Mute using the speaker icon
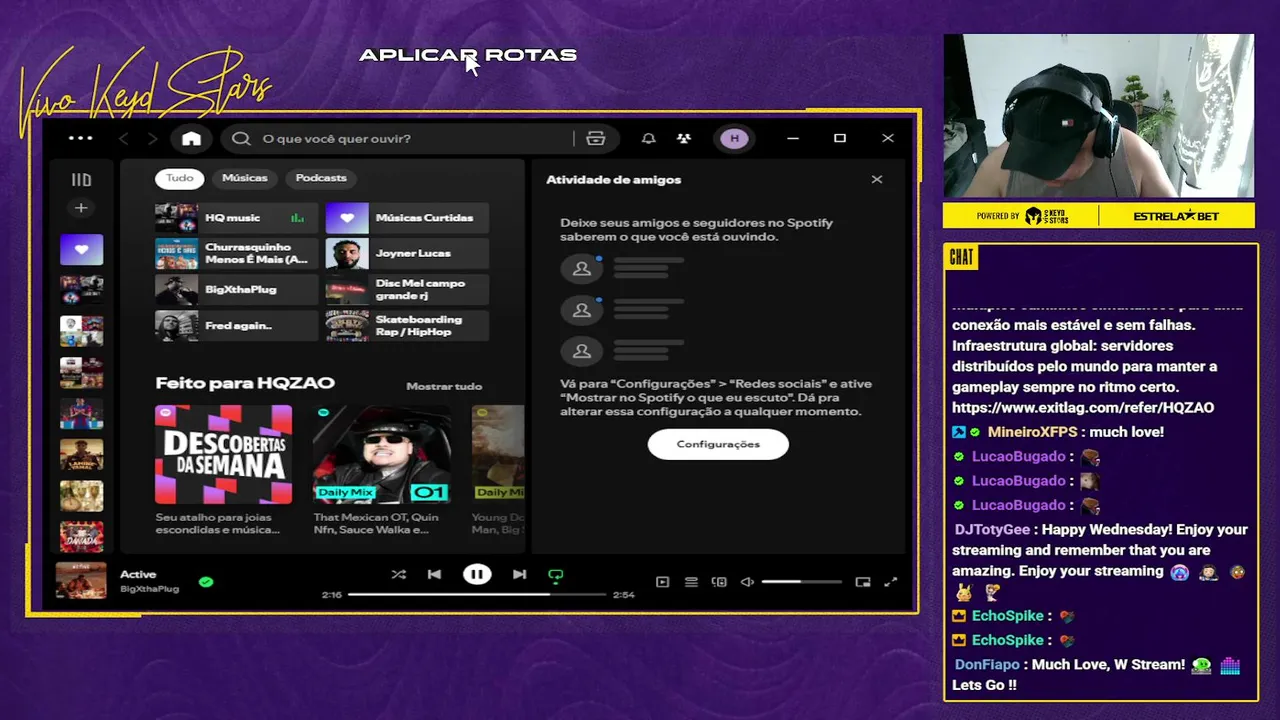Screen dimensions: 1280x720 pyautogui.click(x=747, y=582)
